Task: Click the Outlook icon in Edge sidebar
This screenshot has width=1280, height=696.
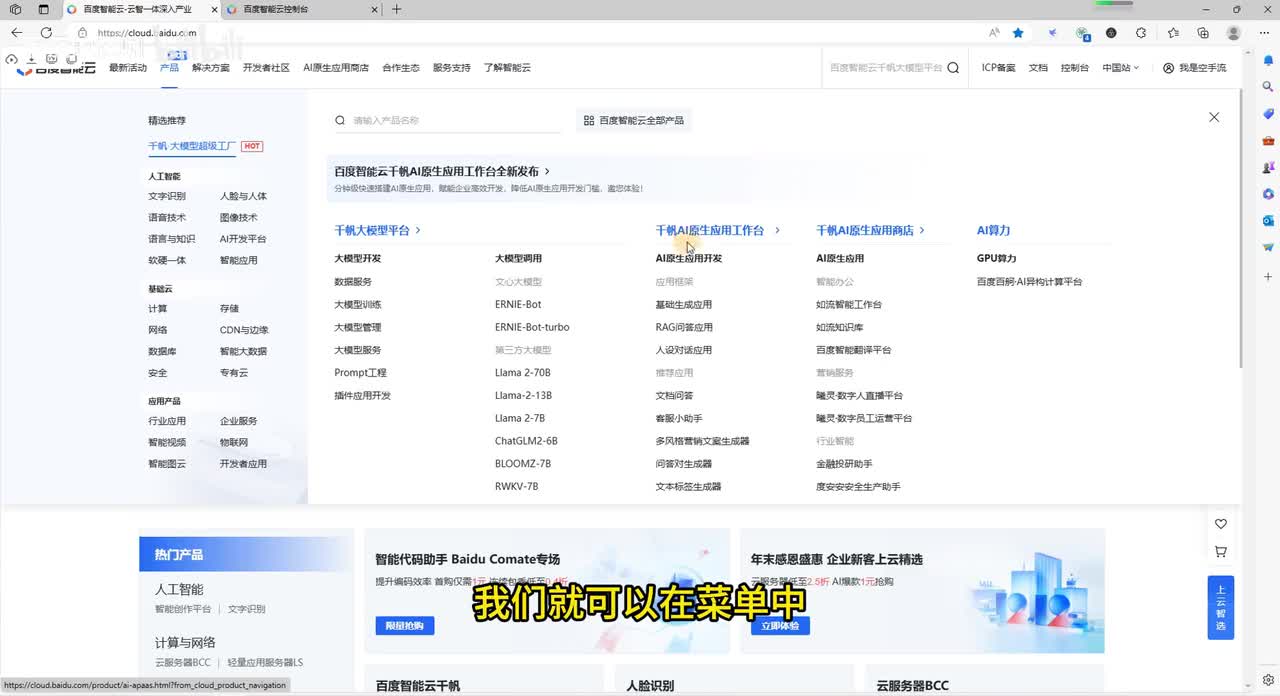Action: (1268, 220)
